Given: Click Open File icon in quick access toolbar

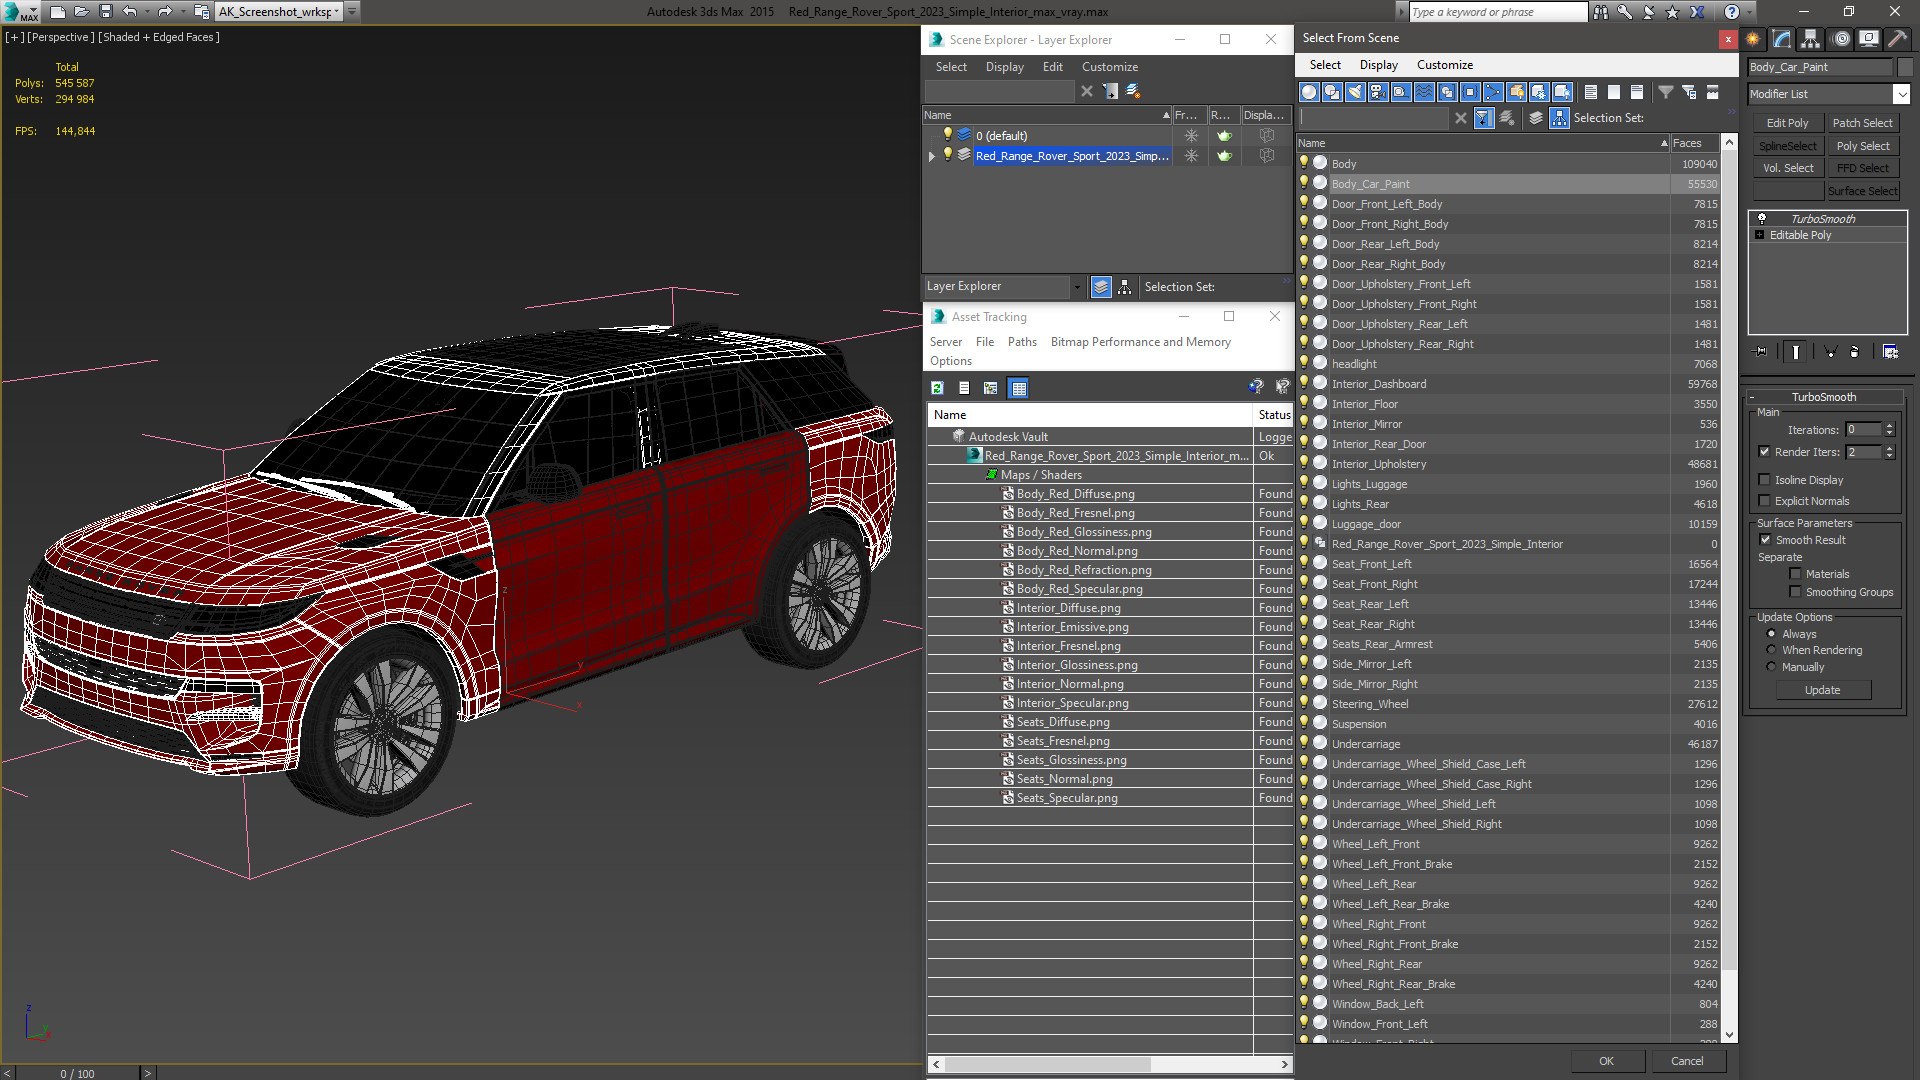Looking at the screenshot, I should [82, 12].
